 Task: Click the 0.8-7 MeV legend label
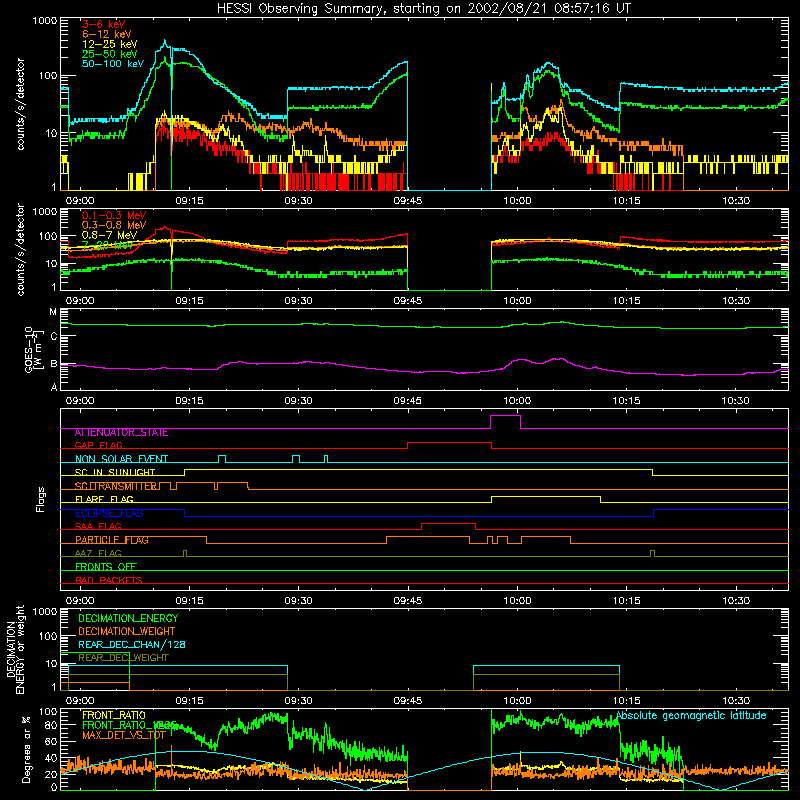click(110, 235)
